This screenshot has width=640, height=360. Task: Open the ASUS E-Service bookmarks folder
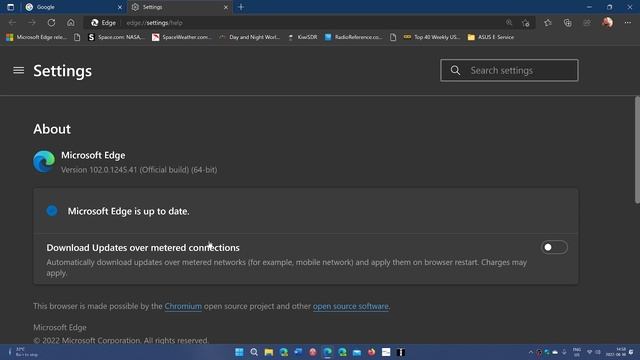pyautogui.click(x=491, y=37)
